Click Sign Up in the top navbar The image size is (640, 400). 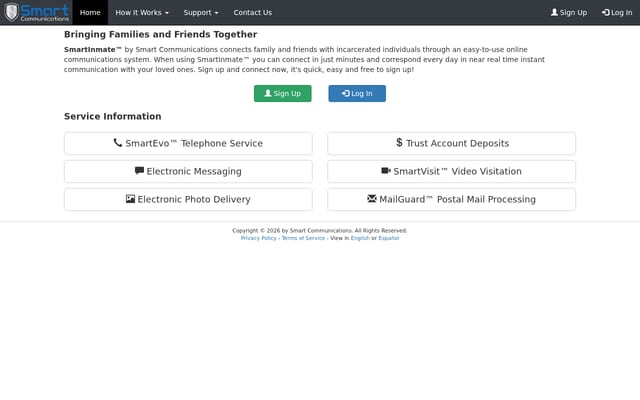coord(569,12)
